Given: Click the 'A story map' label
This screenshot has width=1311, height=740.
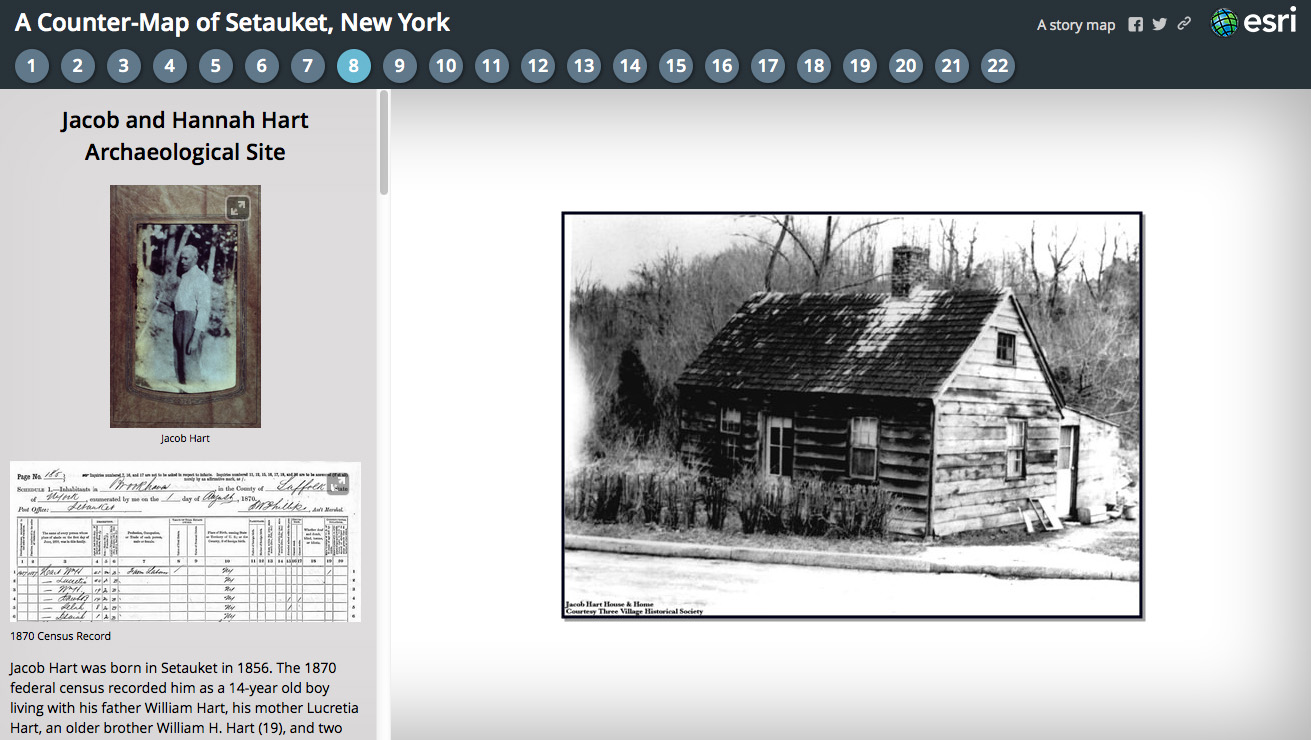Looking at the screenshot, I should click(x=1075, y=24).
